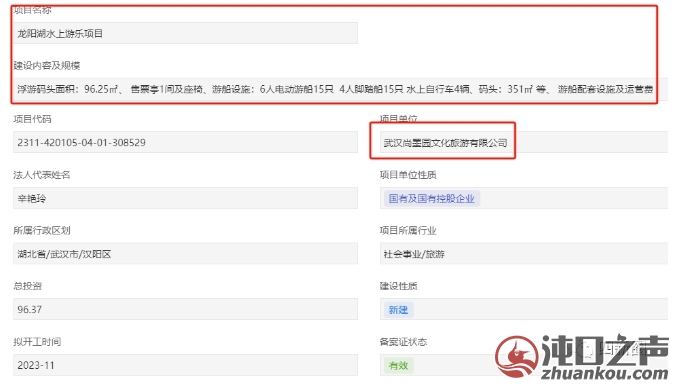Click the 项目代码 label

pyautogui.click(x=32, y=119)
